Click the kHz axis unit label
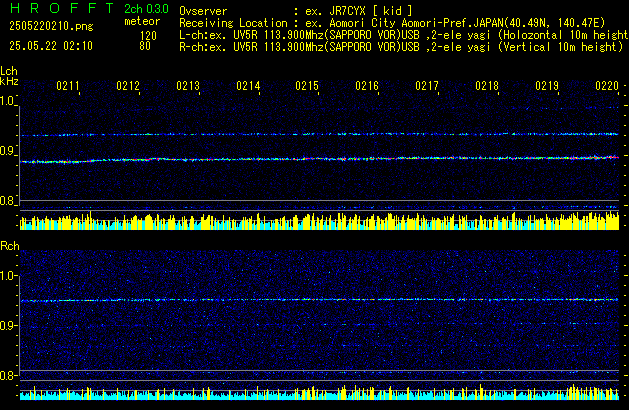The image size is (629, 410). click(9, 81)
